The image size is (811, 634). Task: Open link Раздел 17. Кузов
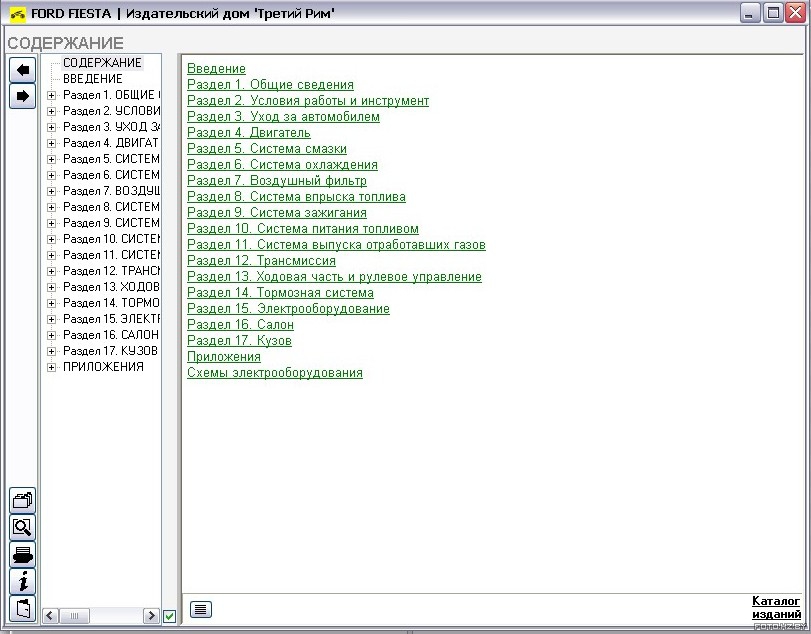(239, 341)
